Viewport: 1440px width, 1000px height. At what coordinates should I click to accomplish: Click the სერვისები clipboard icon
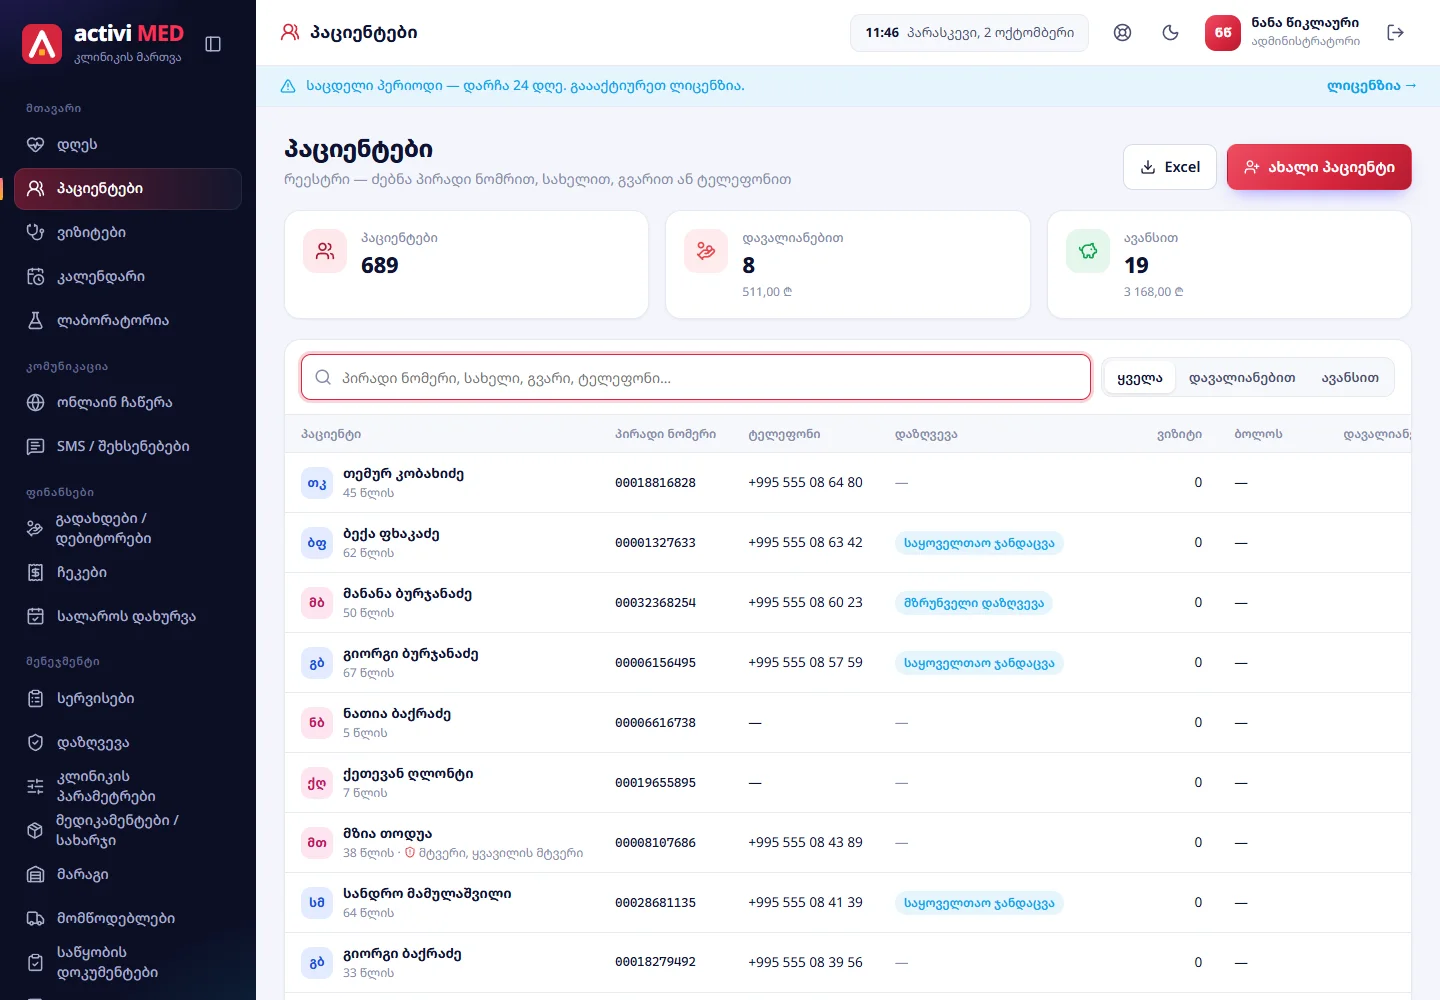pos(36,699)
